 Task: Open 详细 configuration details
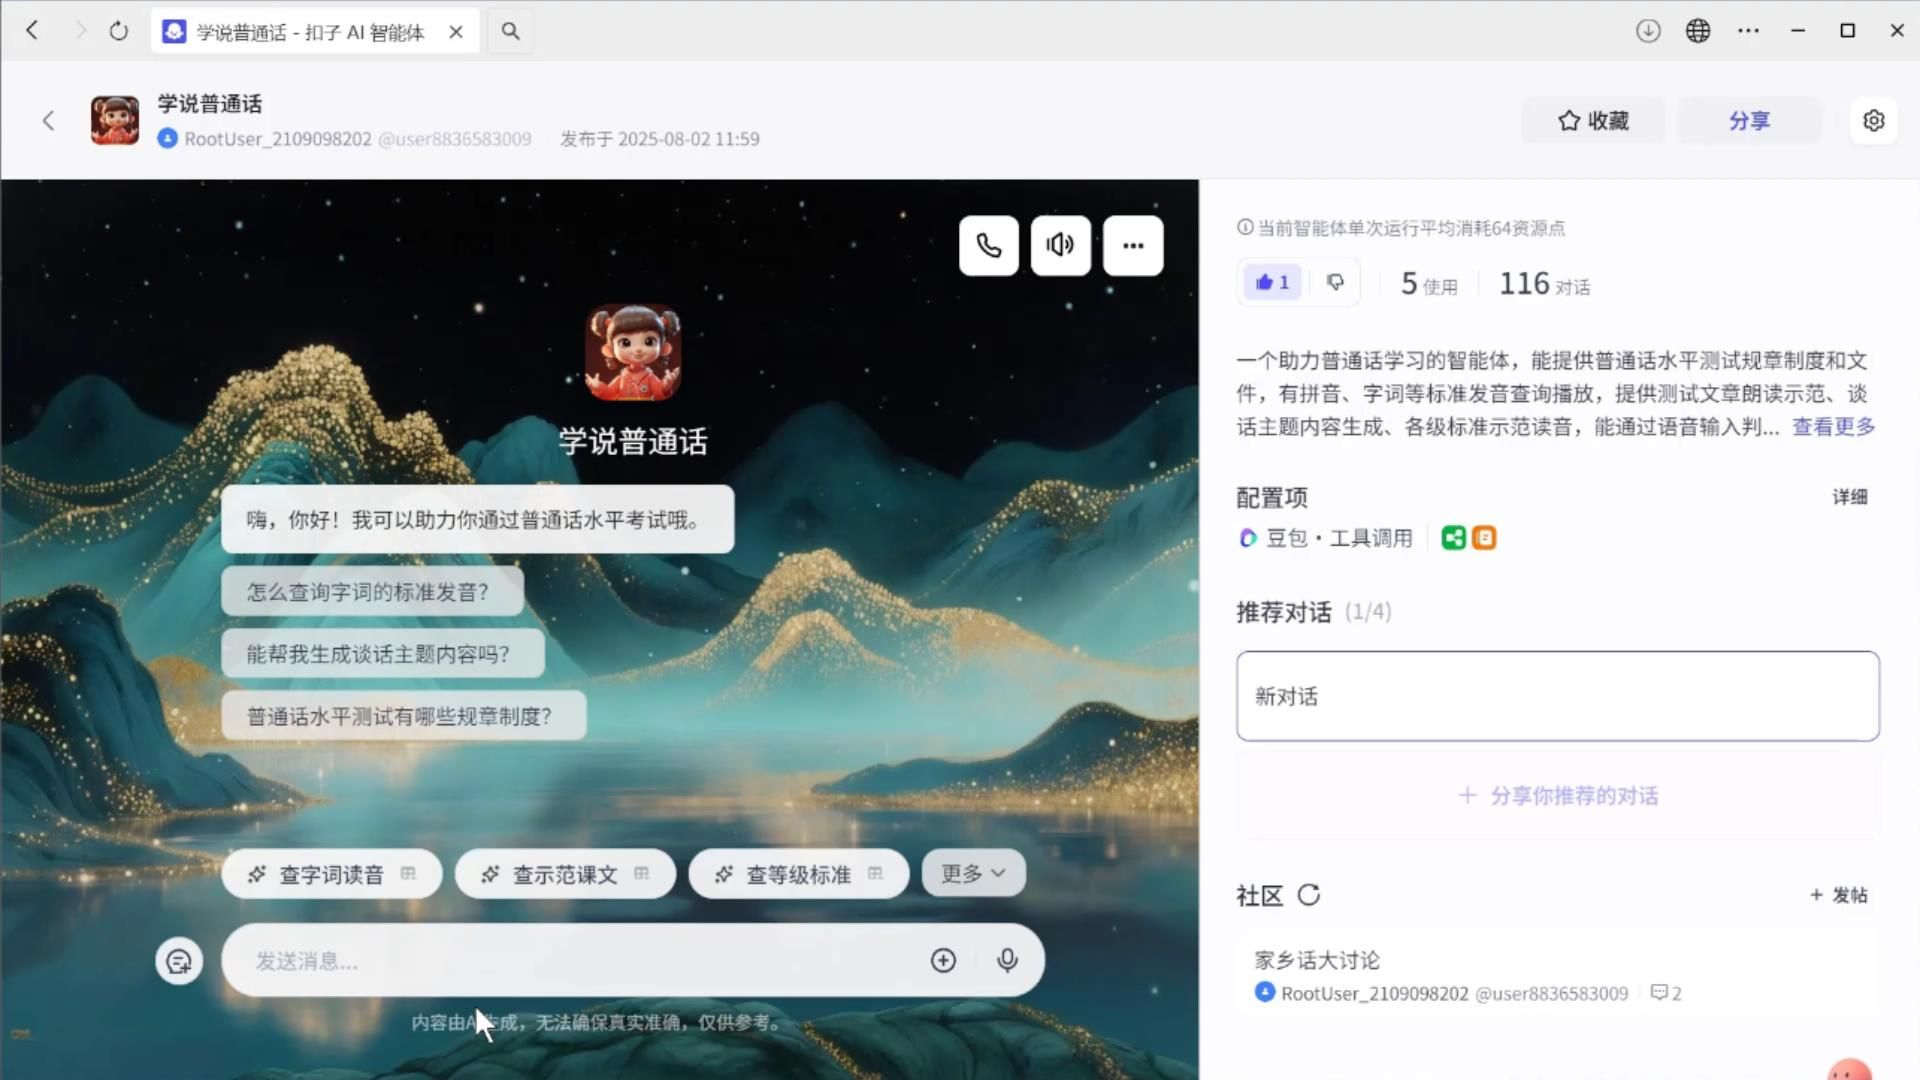[x=1849, y=497]
